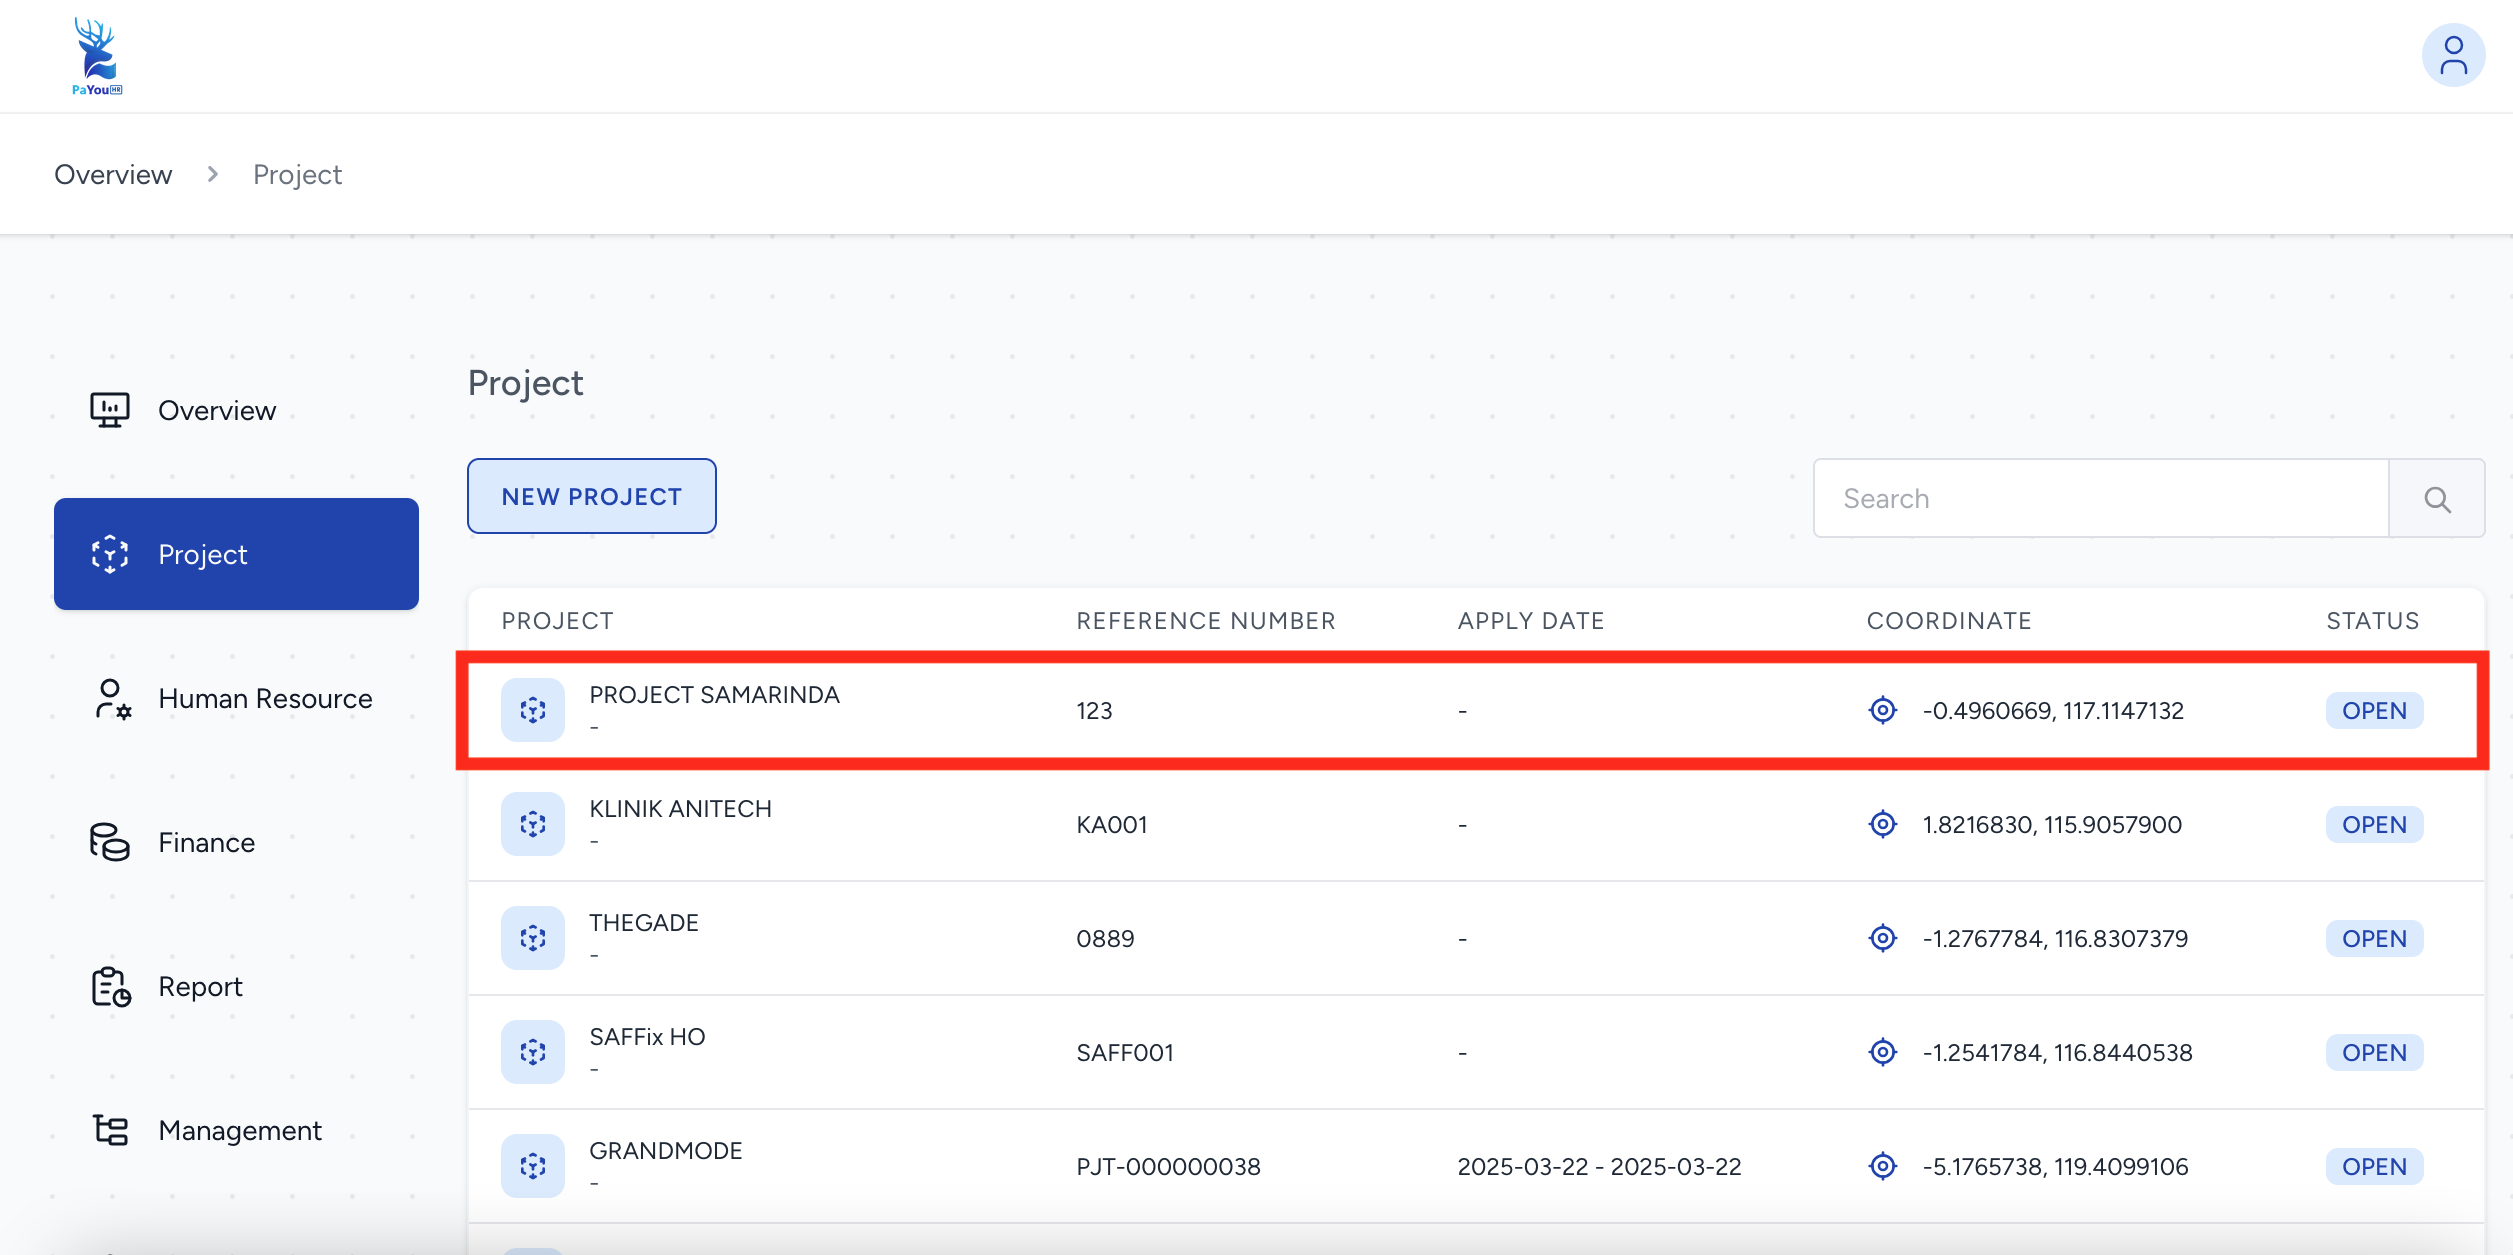Click the magnifier search icon button

coord(2436,499)
